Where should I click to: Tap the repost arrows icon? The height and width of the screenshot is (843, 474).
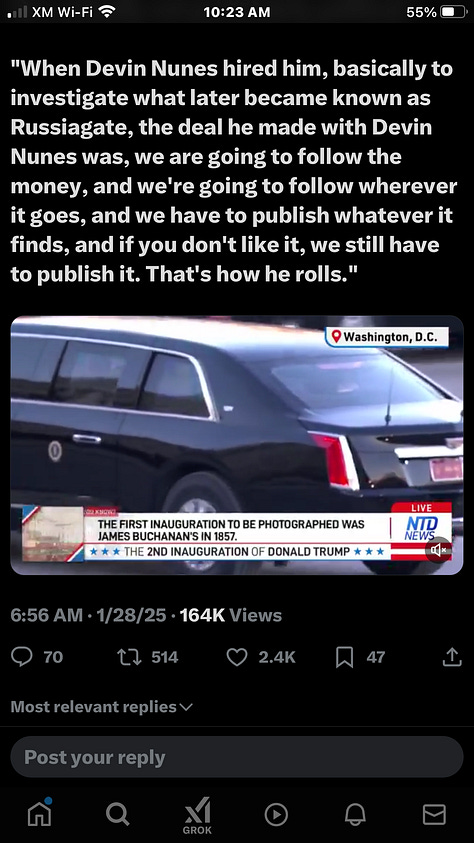tap(129, 657)
